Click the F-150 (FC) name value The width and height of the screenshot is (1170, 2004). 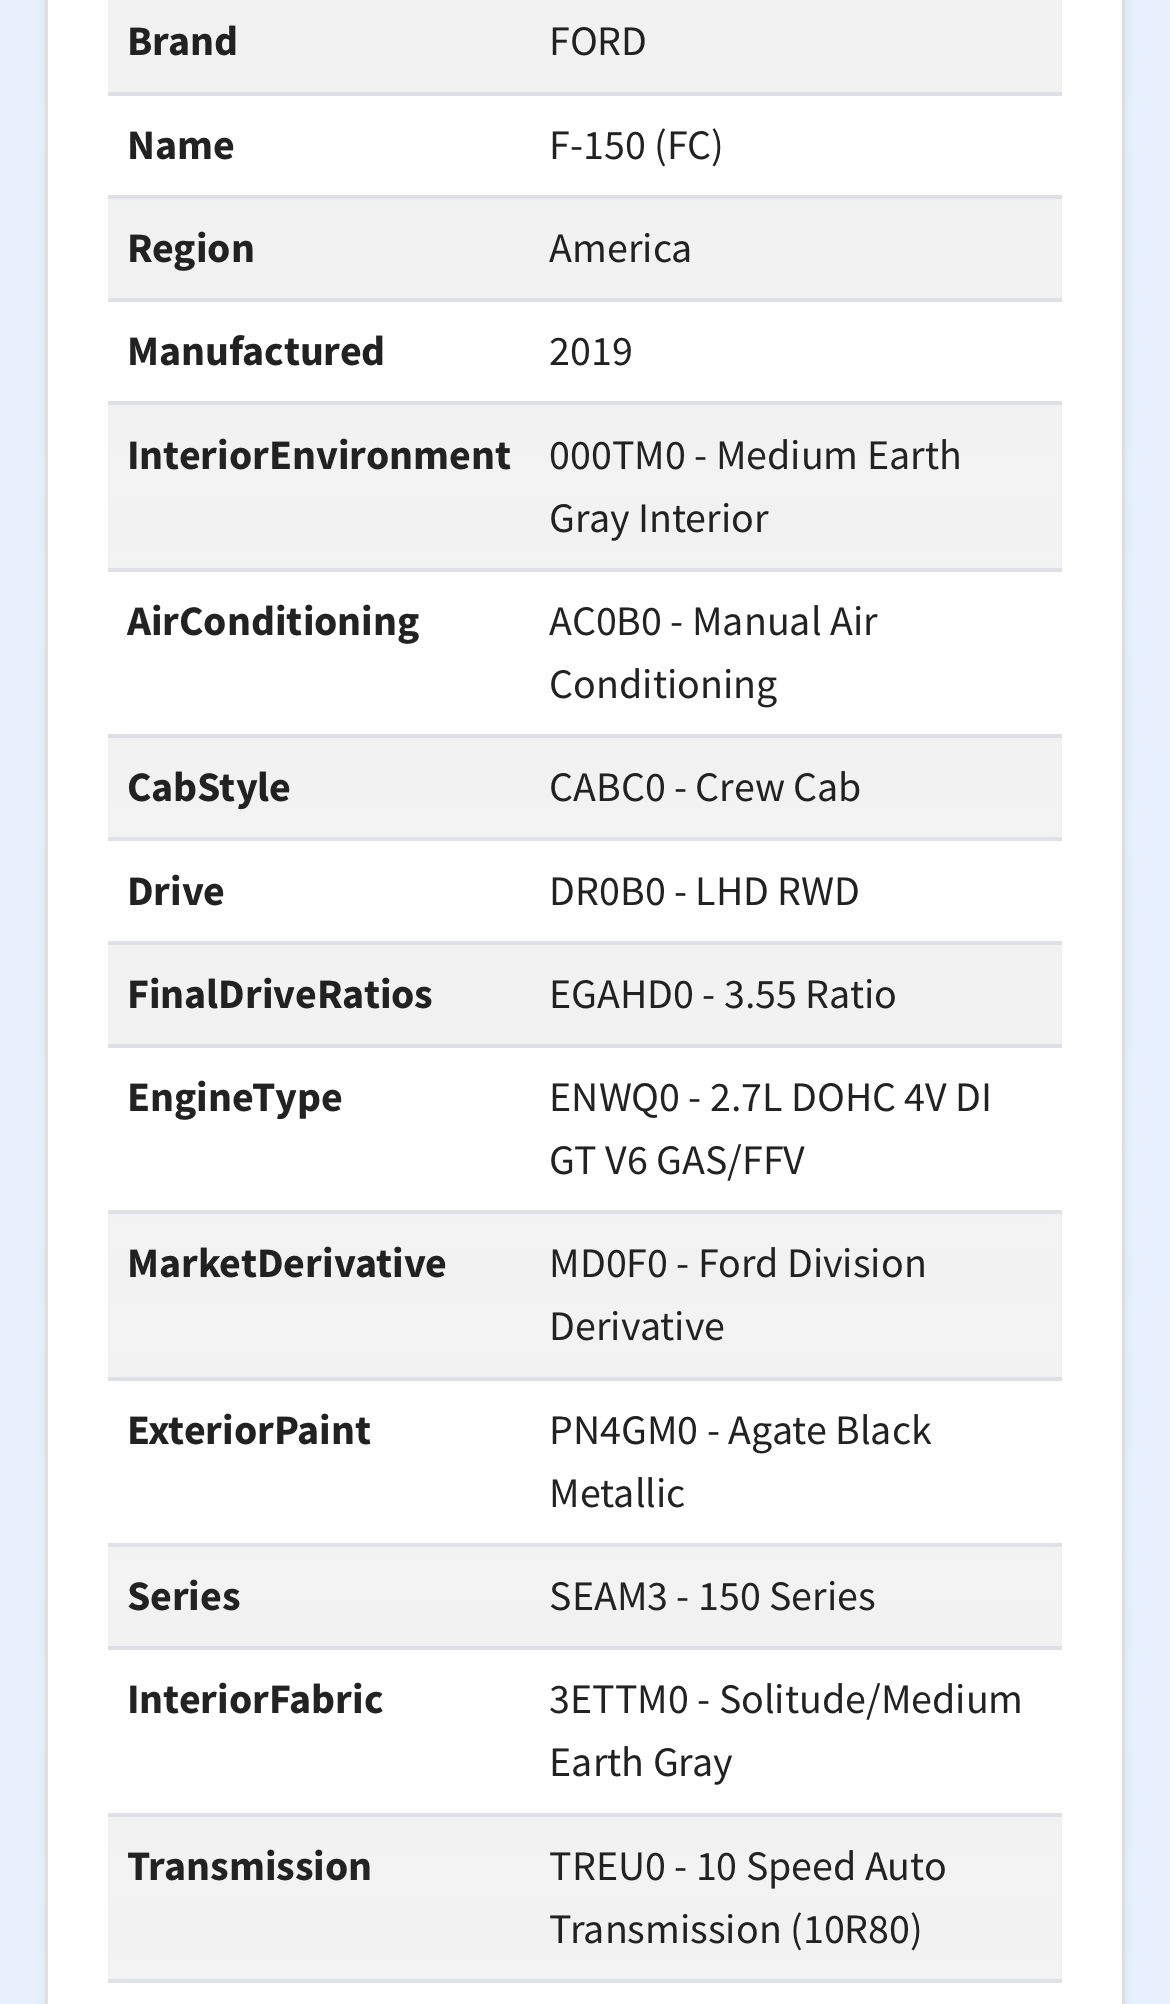[x=635, y=146]
